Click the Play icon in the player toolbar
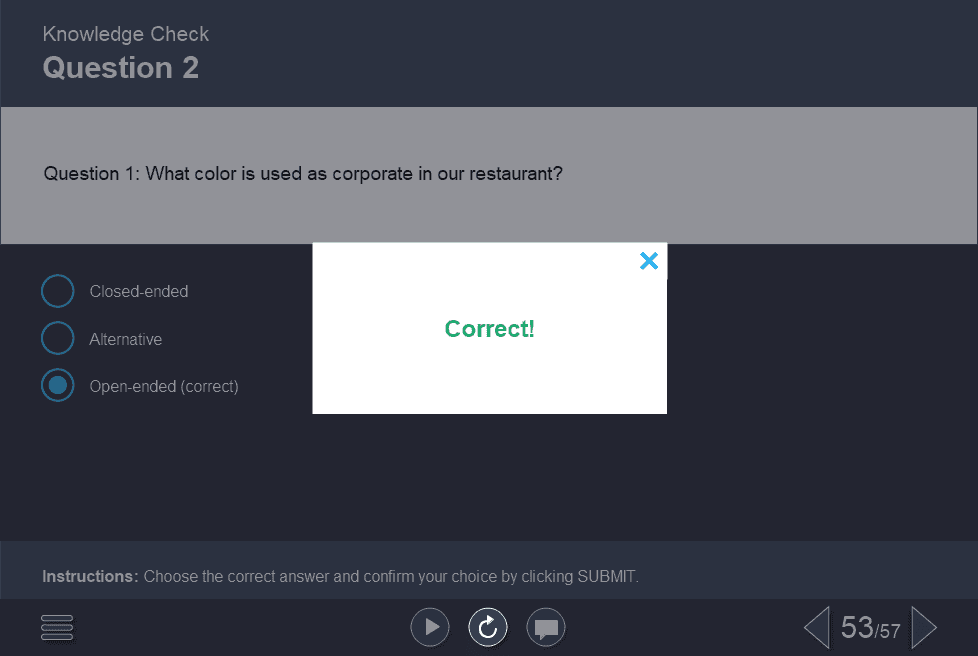The image size is (978, 656). click(x=430, y=627)
